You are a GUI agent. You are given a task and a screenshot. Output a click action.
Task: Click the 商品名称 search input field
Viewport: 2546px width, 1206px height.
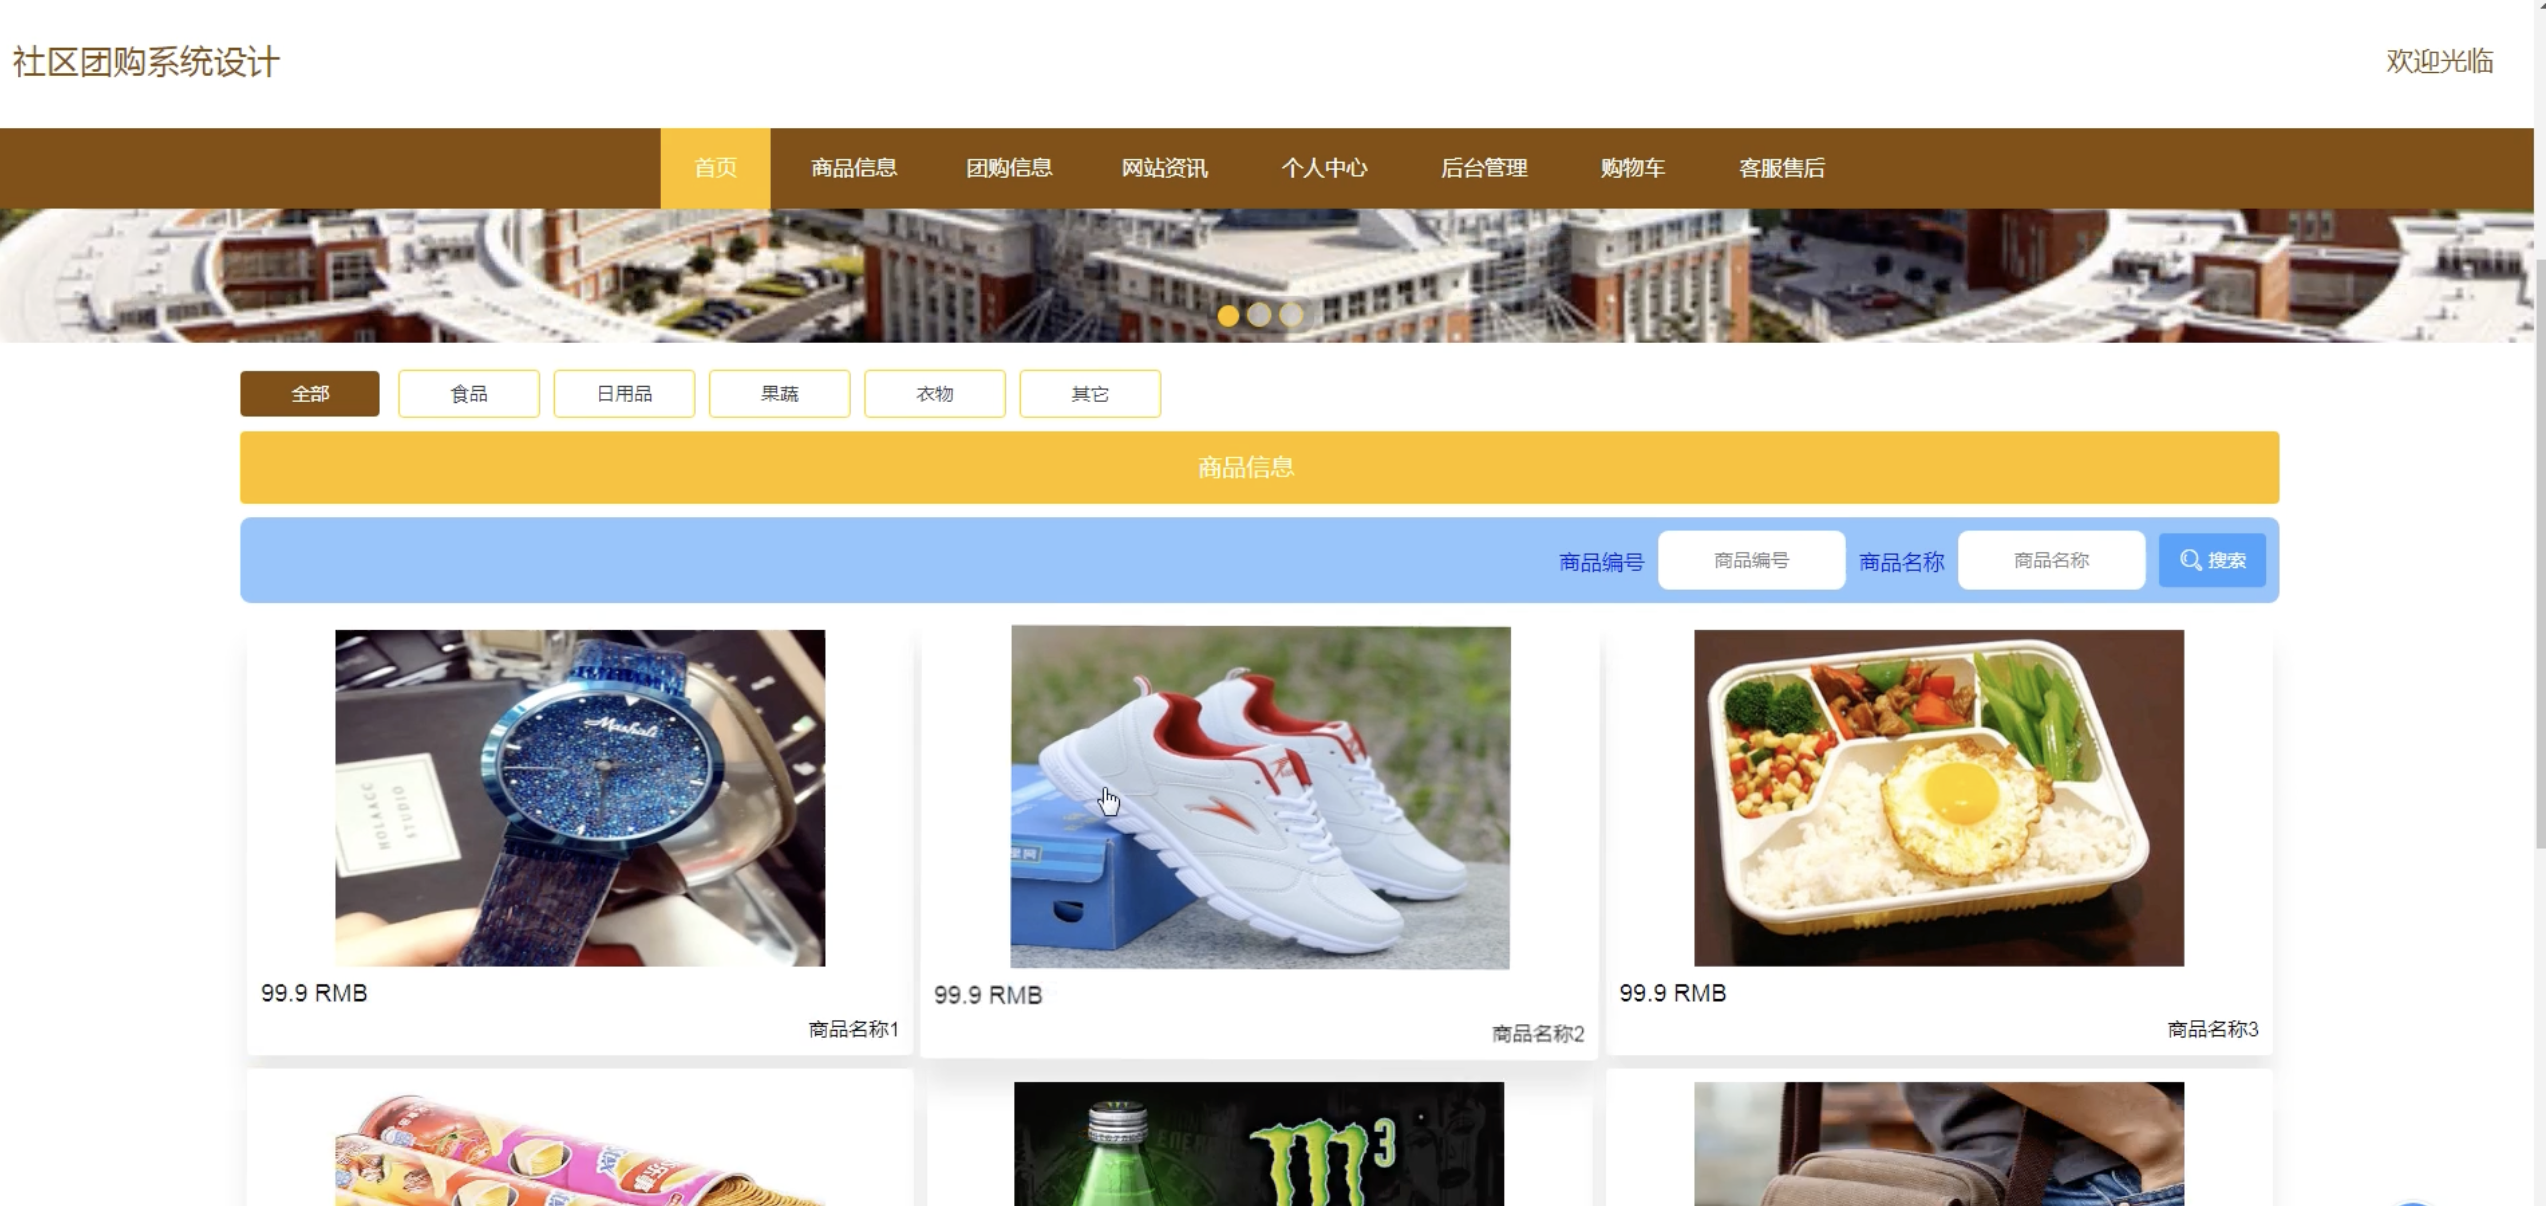click(2051, 560)
